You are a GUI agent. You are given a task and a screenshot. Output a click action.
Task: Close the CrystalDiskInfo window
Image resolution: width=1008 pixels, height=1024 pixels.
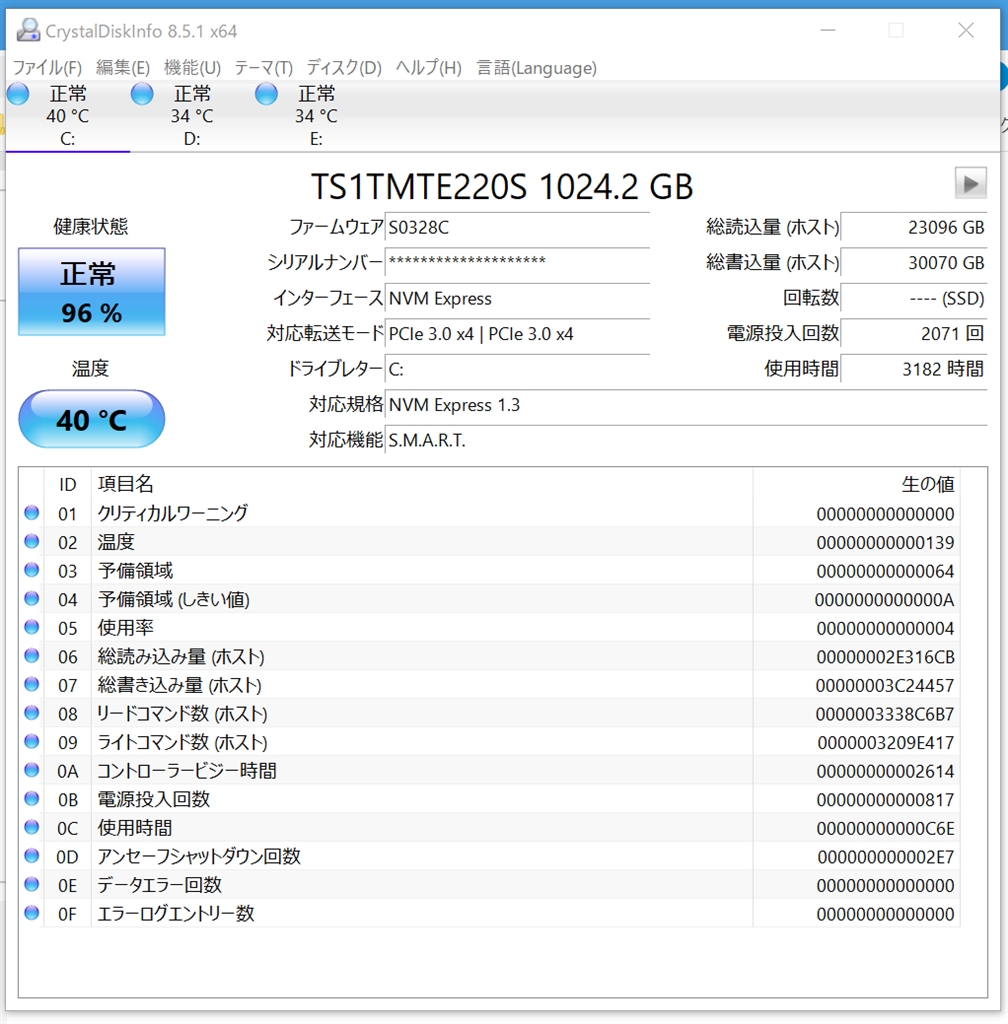(966, 30)
